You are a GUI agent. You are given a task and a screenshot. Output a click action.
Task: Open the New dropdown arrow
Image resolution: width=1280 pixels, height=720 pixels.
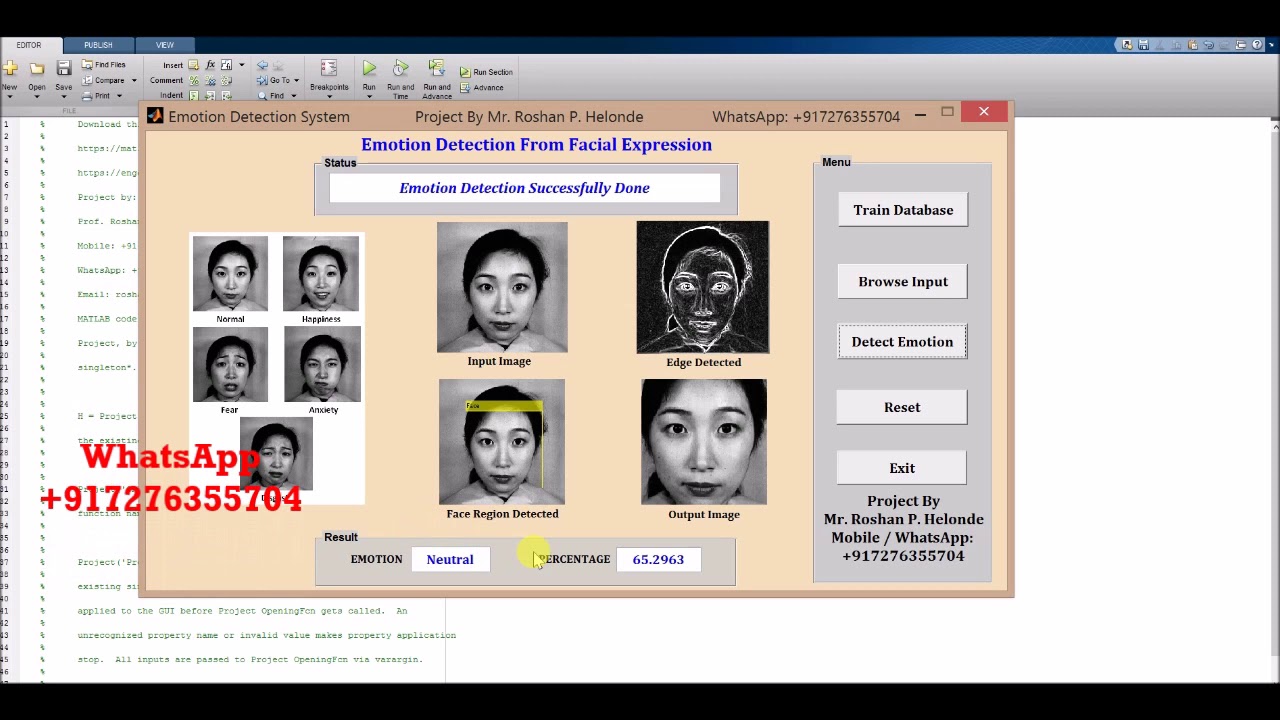pyautogui.click(x=10, y=97)
